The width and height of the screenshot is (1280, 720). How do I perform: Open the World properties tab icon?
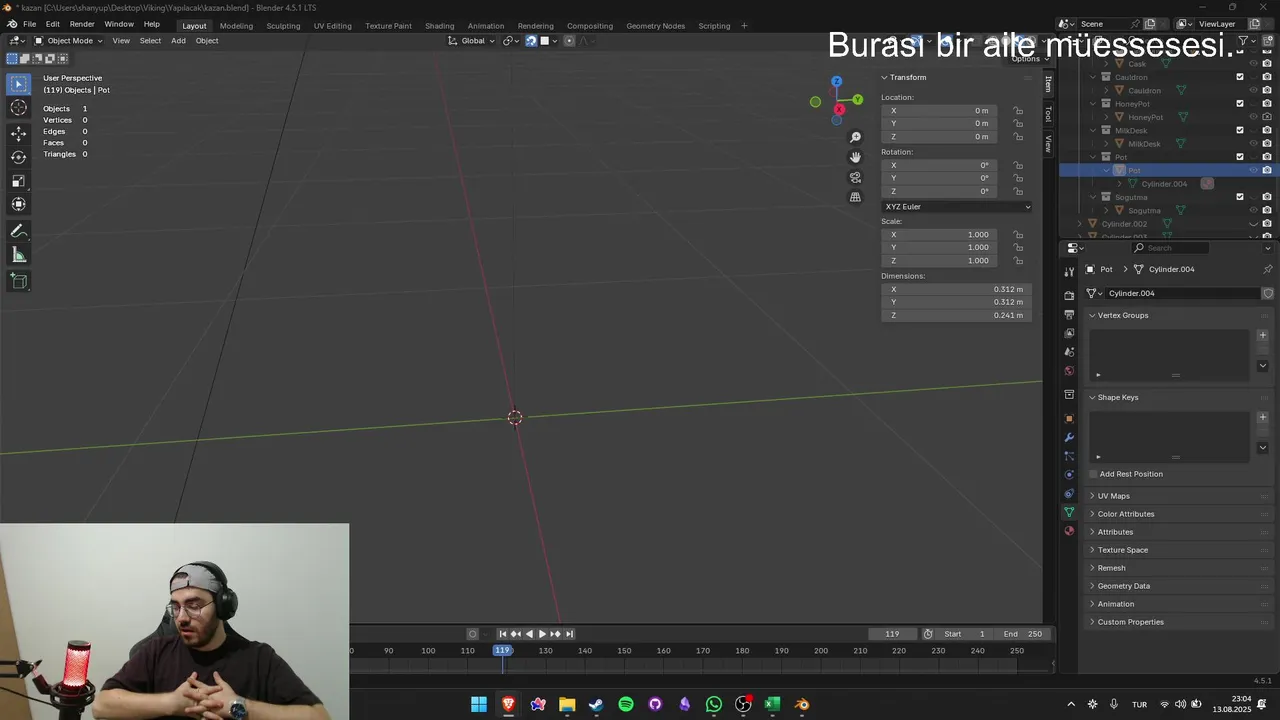[x=1069, y=371]
